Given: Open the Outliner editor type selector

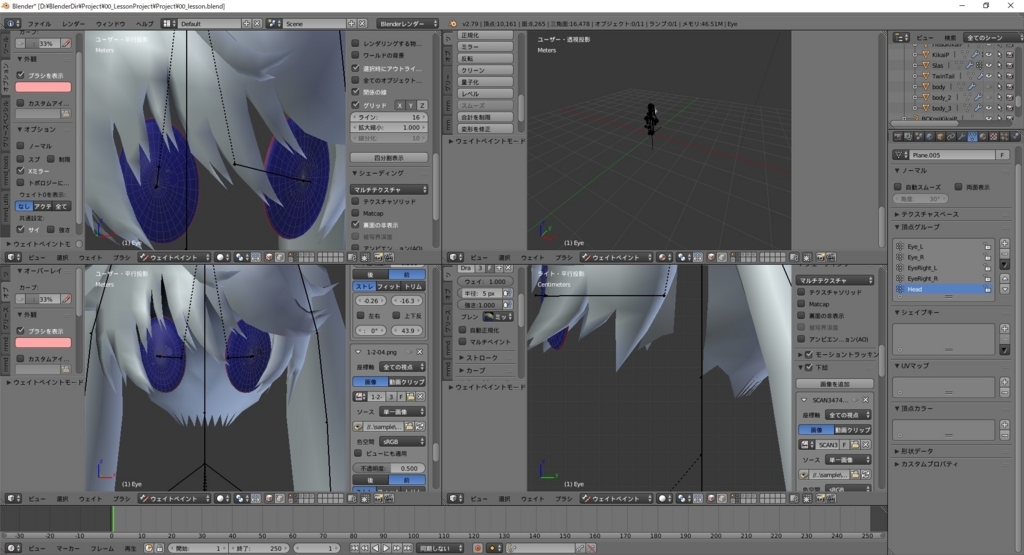Looking at the screenshot, I should (x=901, y=38).
